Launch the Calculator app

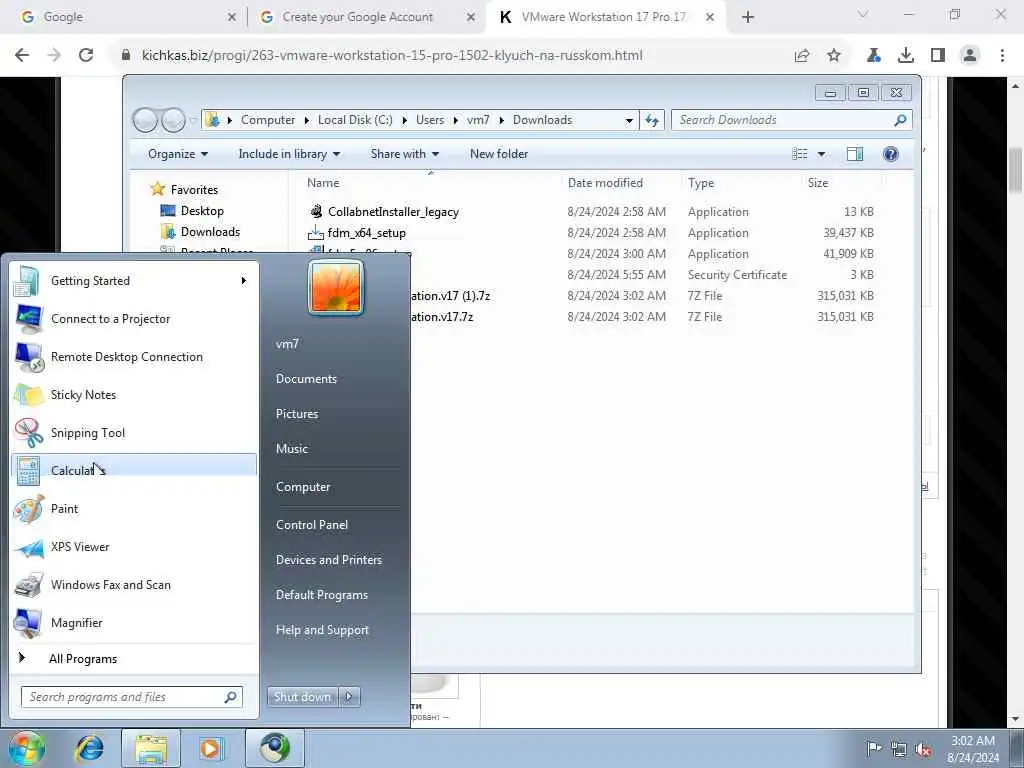(134, 470)
